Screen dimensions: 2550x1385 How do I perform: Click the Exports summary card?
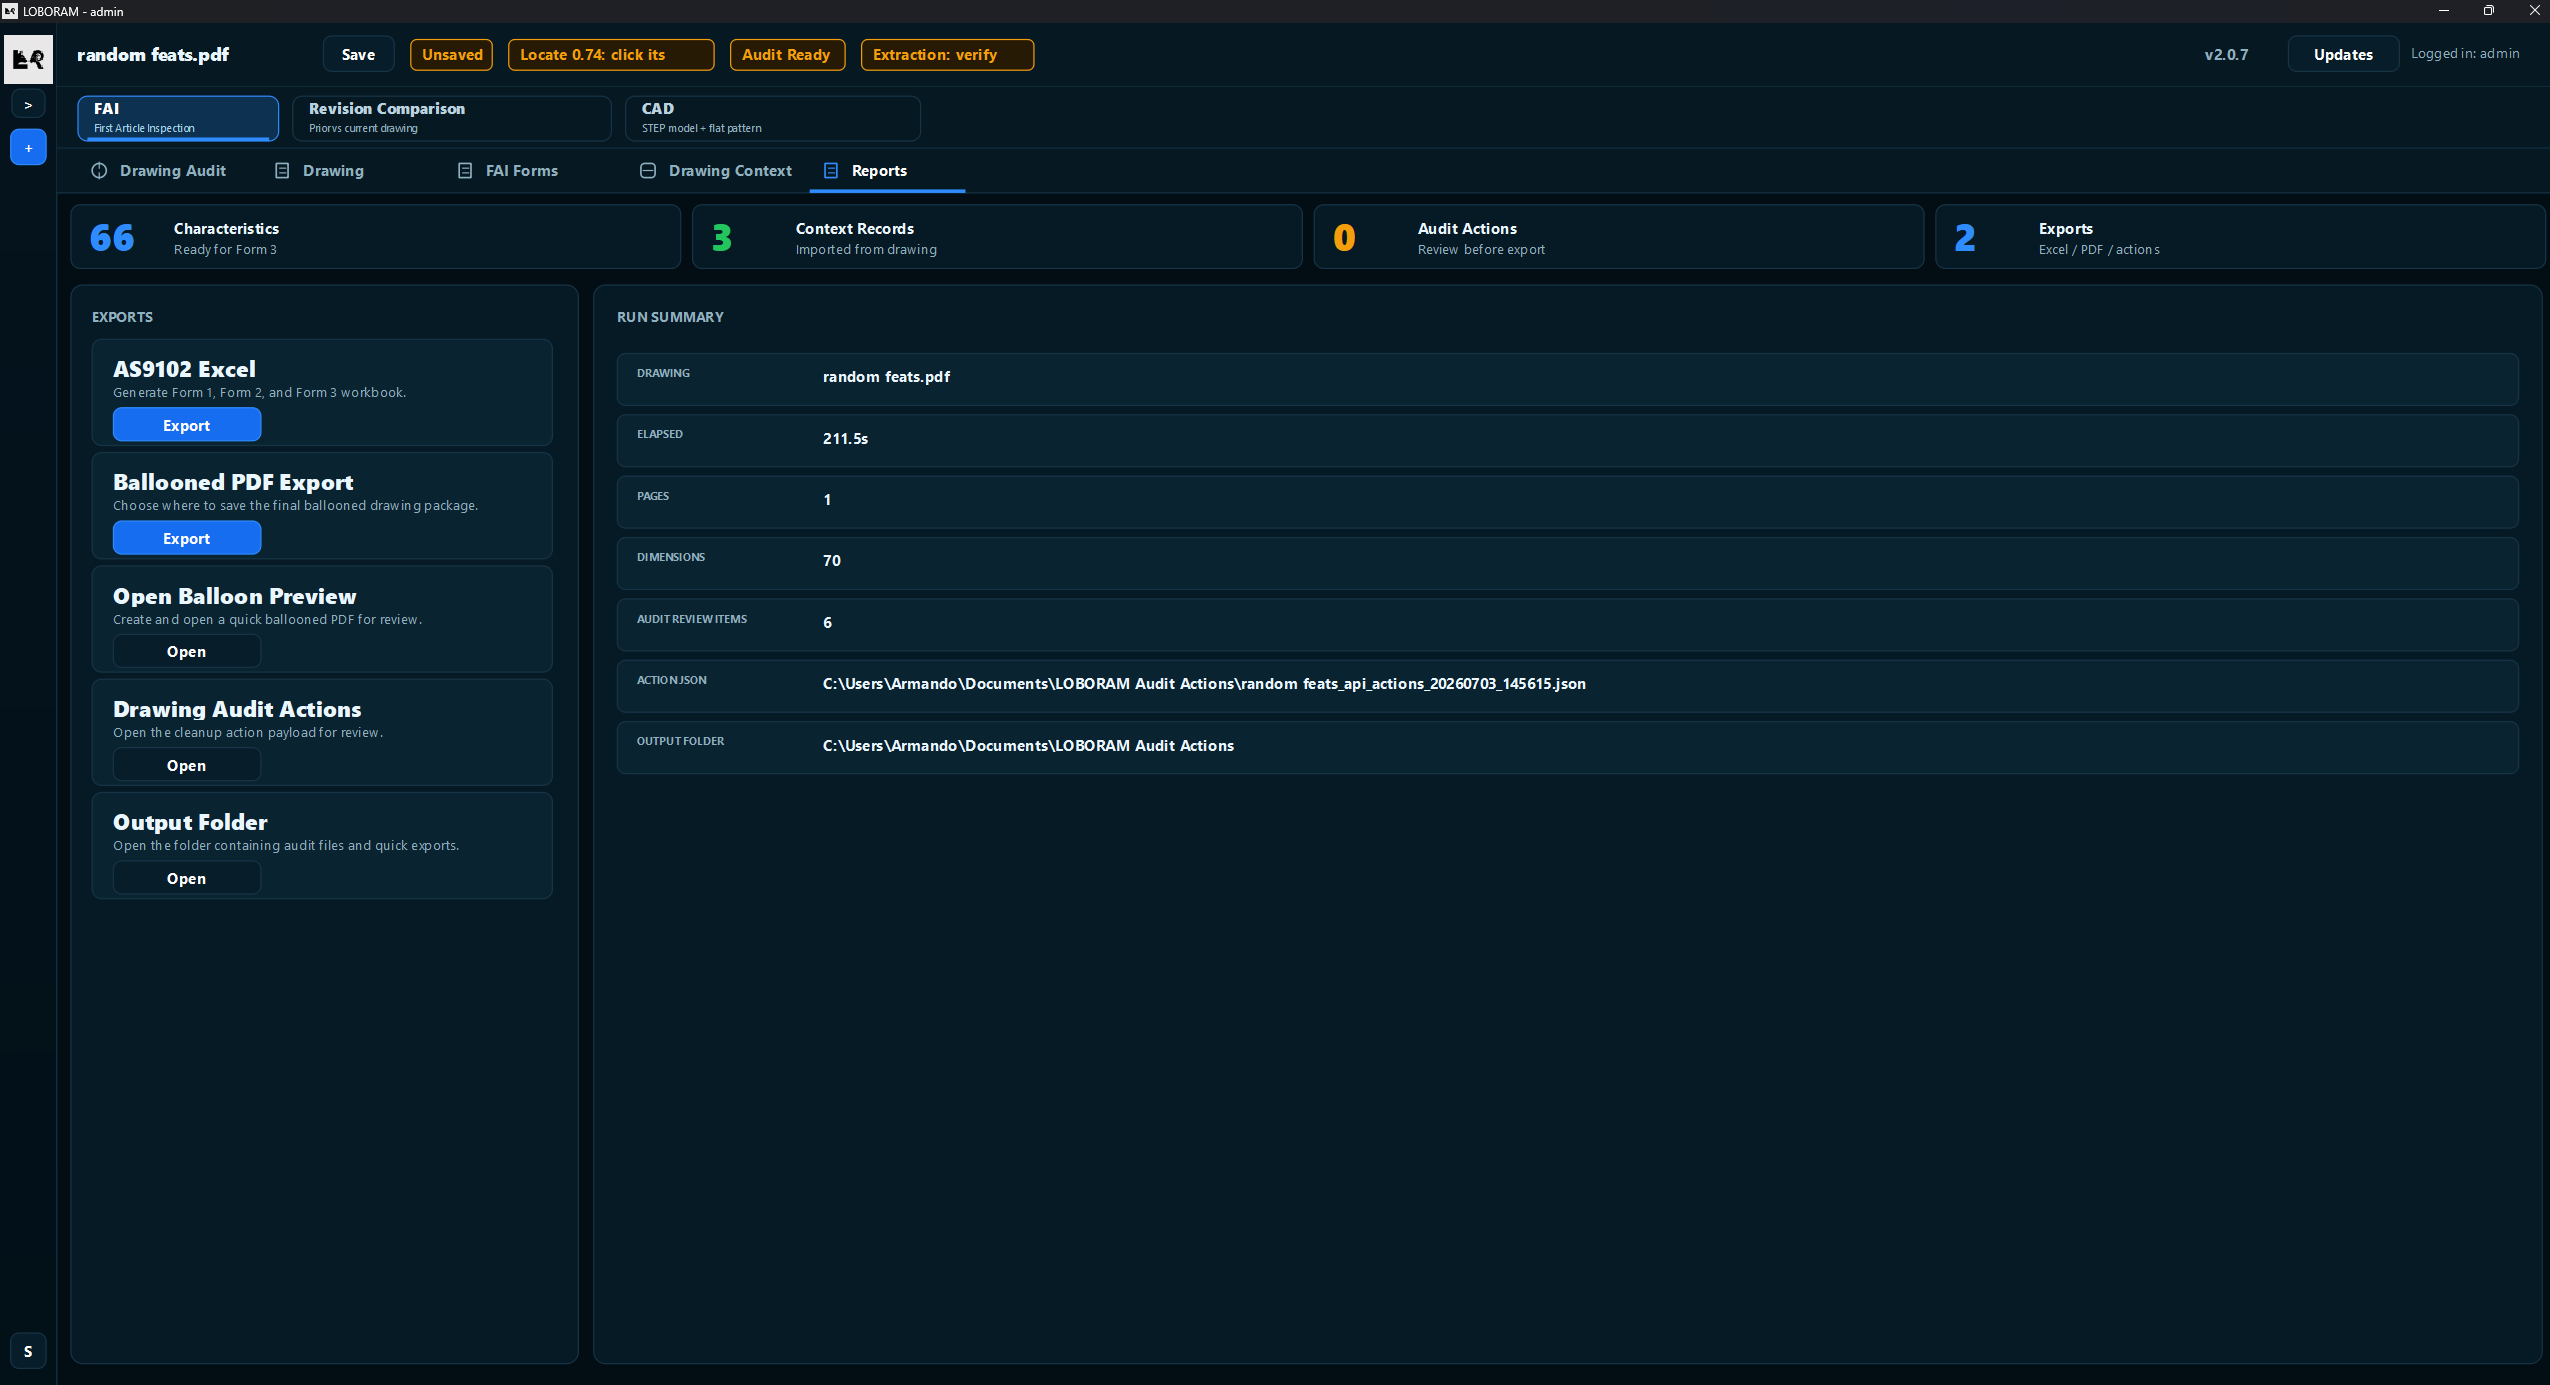pos(2240,237)
